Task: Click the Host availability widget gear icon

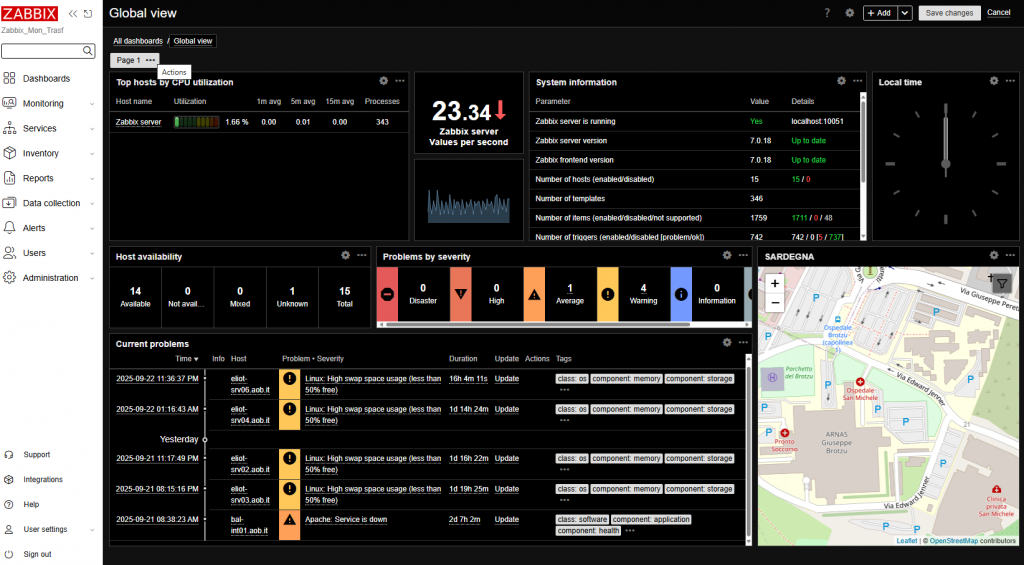Action: (x=345, y=256)
